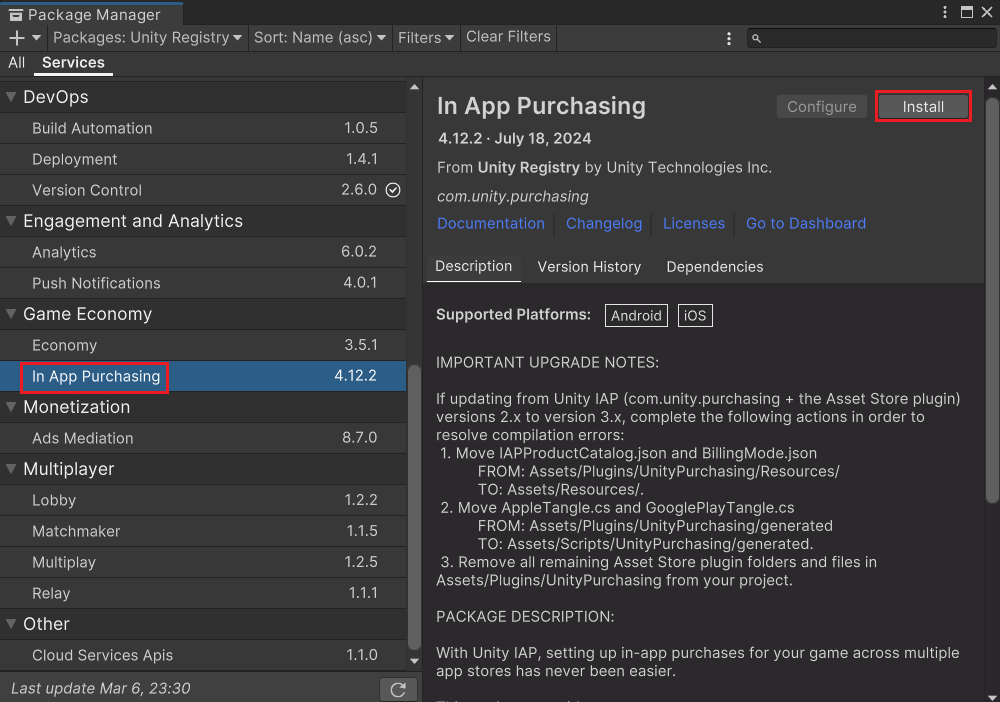Select Ads Mediation package
The height and width of the screenshot is (702, 1000).
coord(203,438)
